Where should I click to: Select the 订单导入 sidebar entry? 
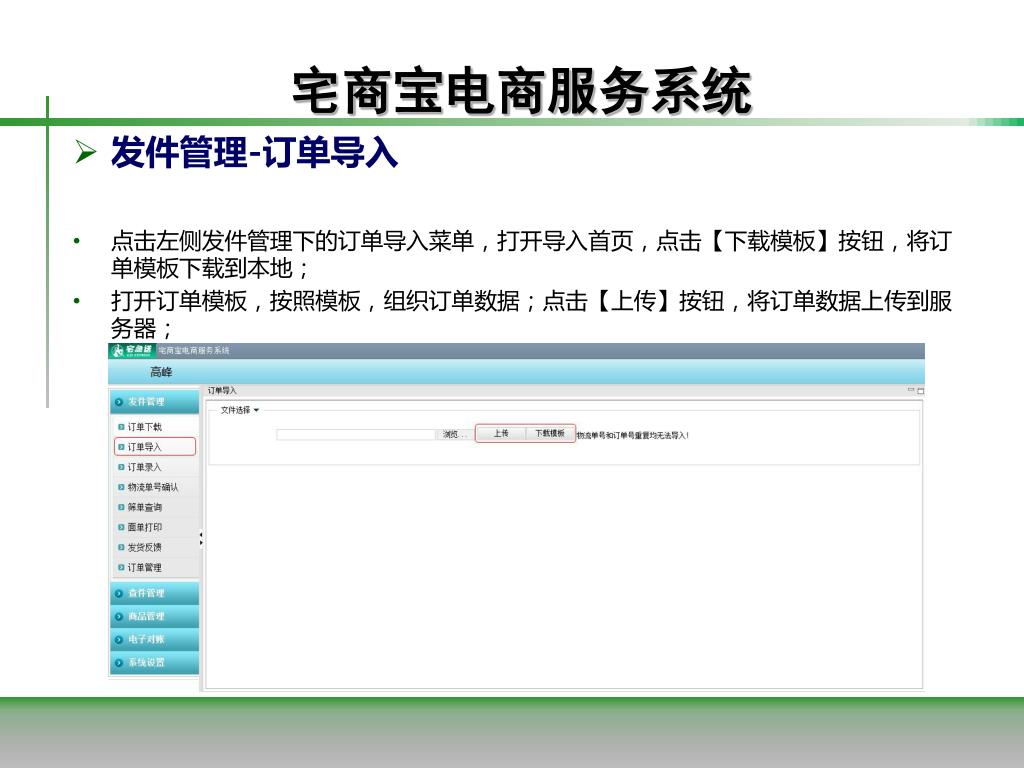tap(155, 447)
